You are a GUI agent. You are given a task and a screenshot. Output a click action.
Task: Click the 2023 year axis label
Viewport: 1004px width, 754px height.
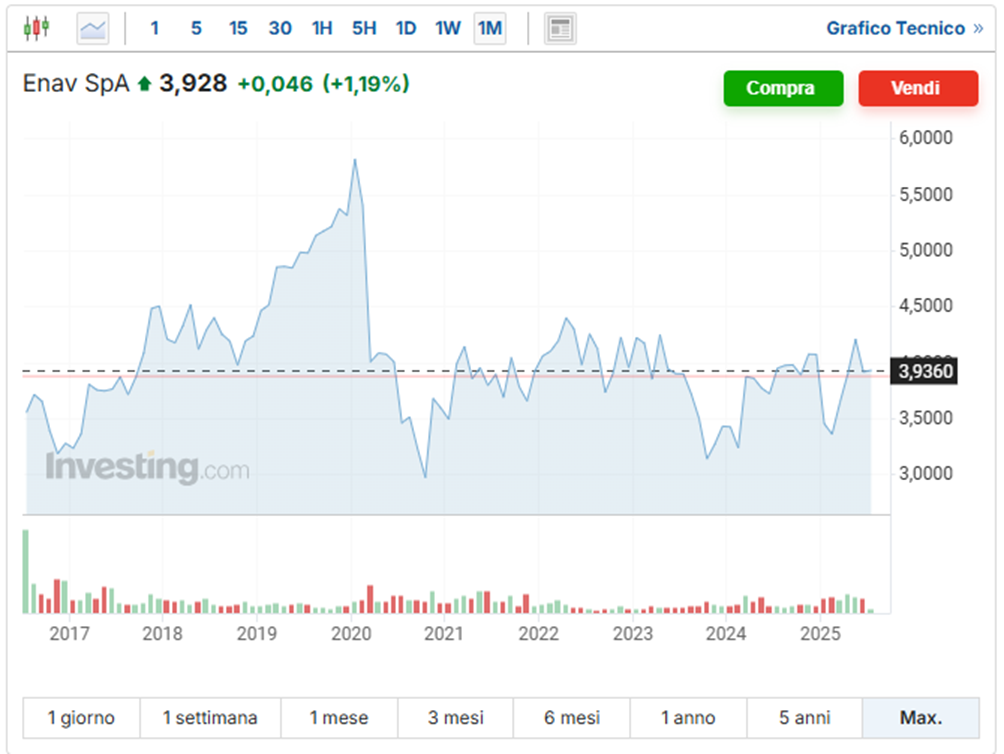coord(633,633)
